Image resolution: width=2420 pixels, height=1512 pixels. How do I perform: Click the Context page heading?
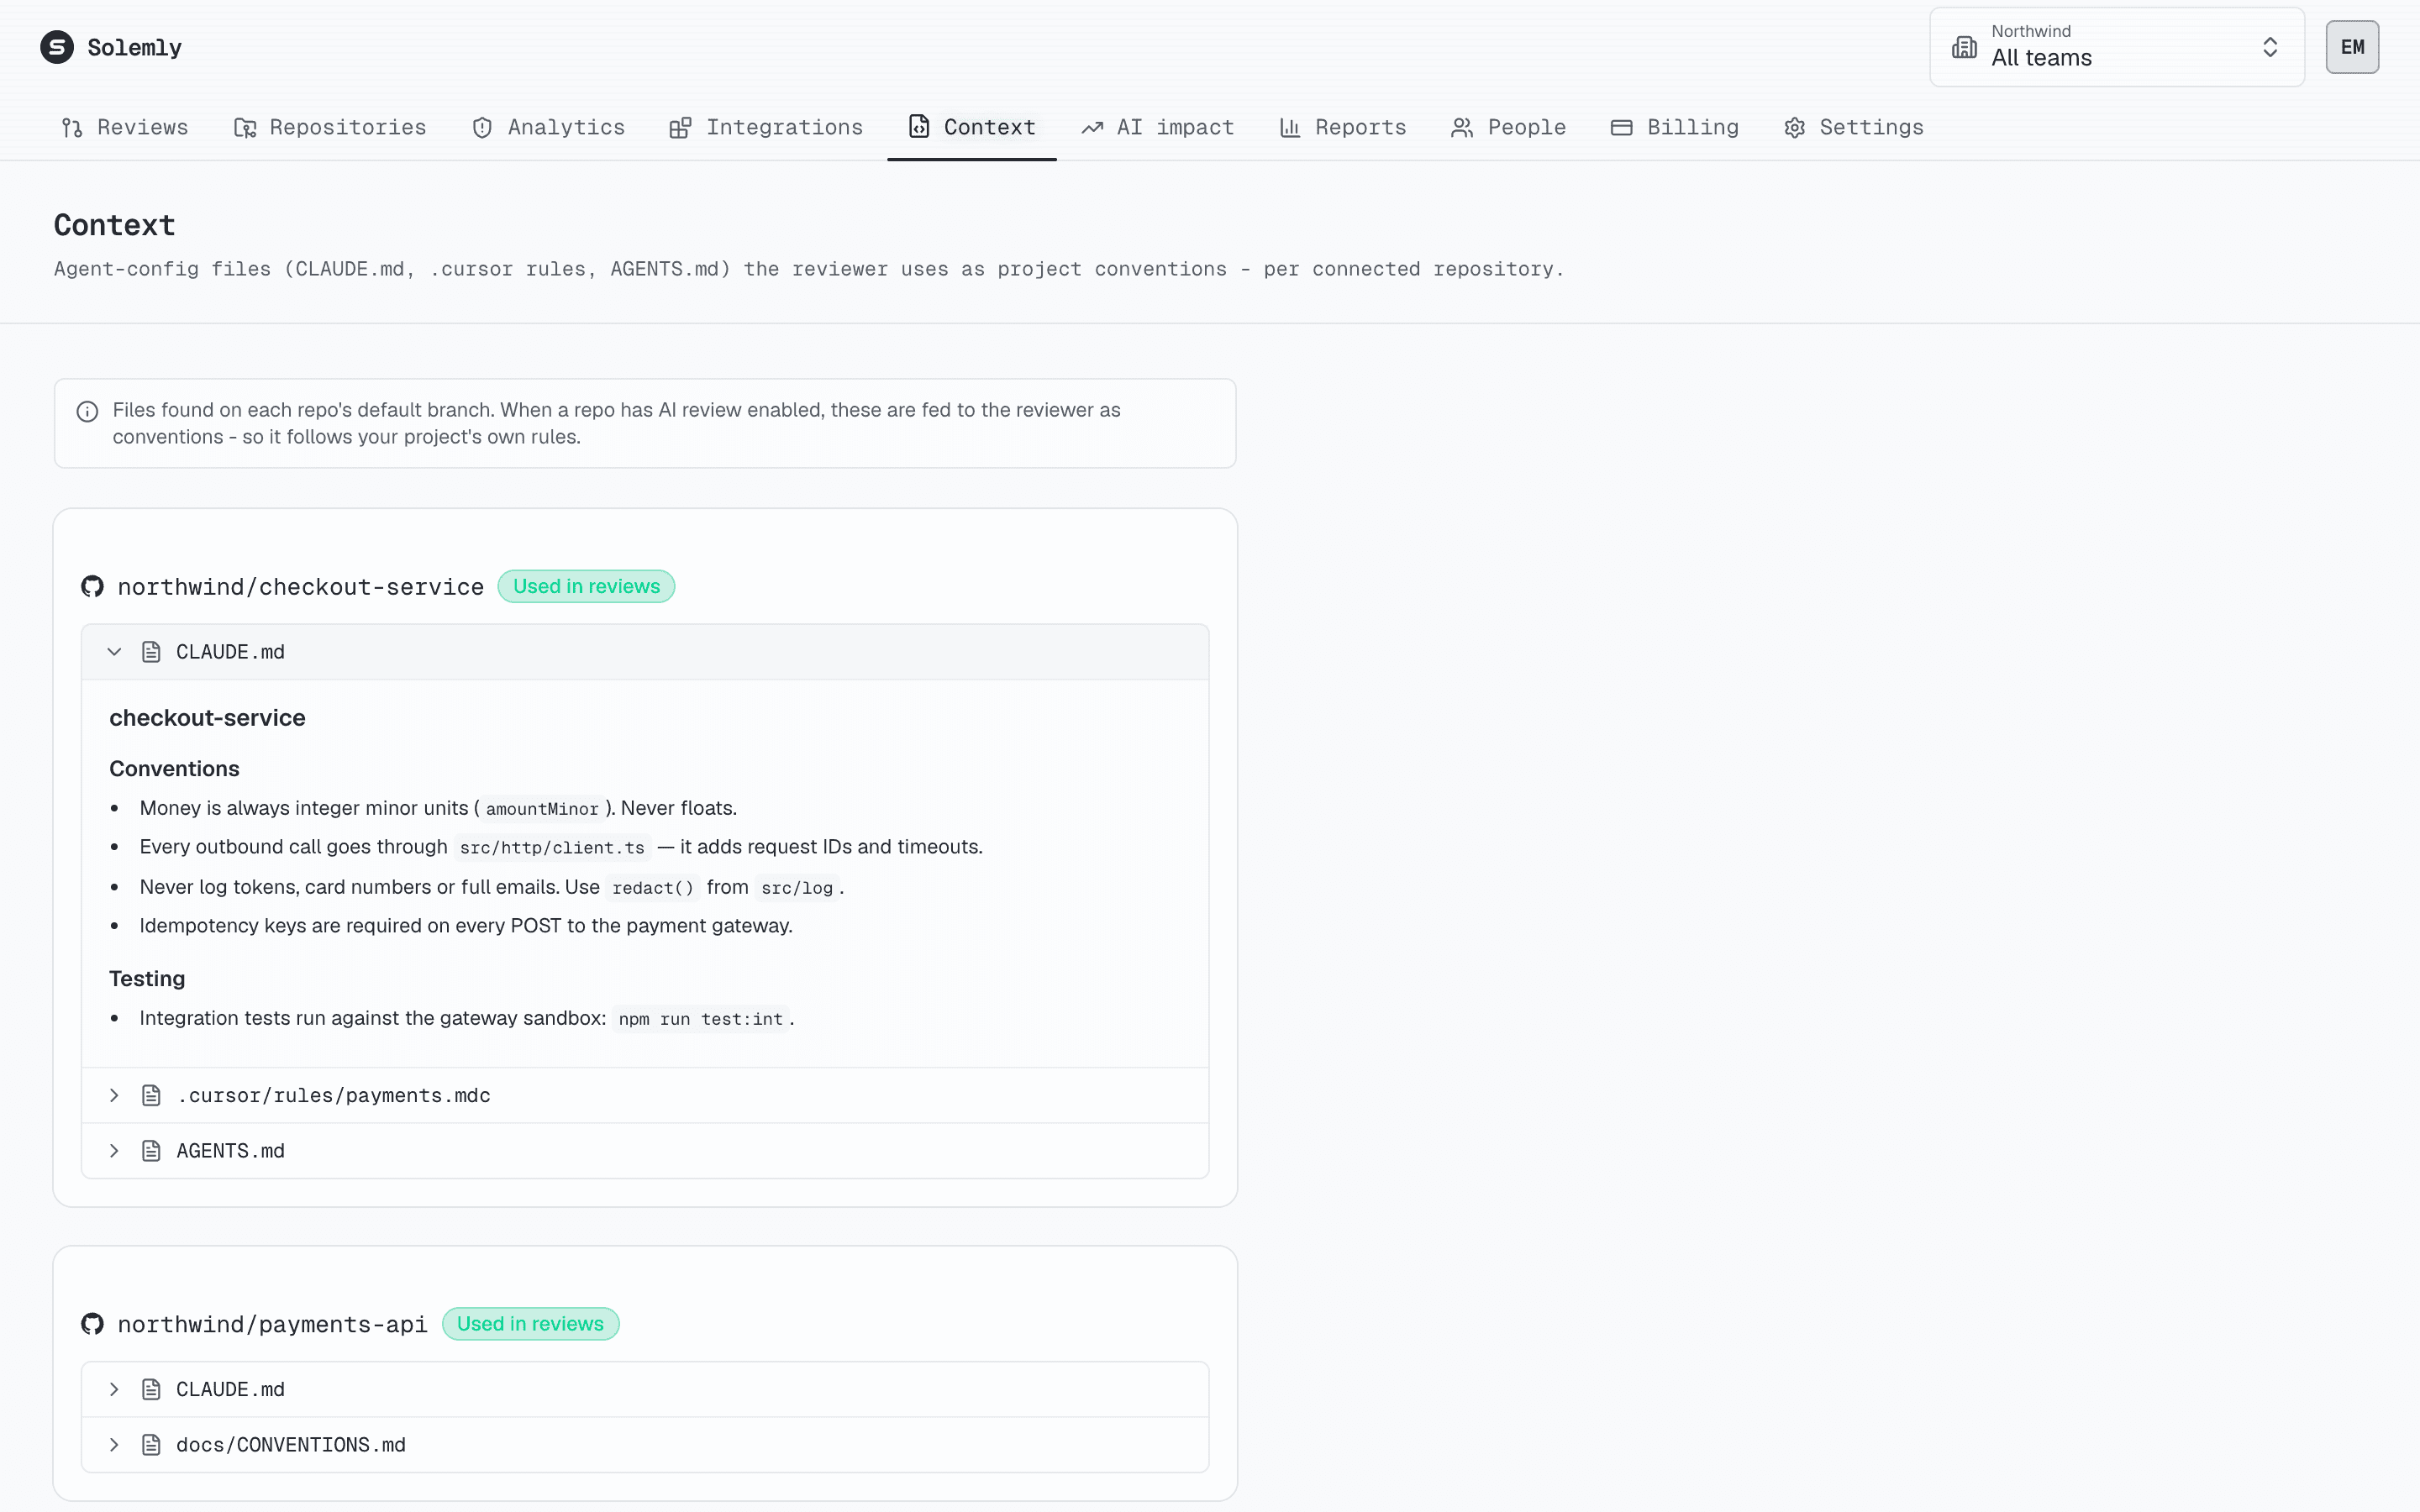point(115,225)
